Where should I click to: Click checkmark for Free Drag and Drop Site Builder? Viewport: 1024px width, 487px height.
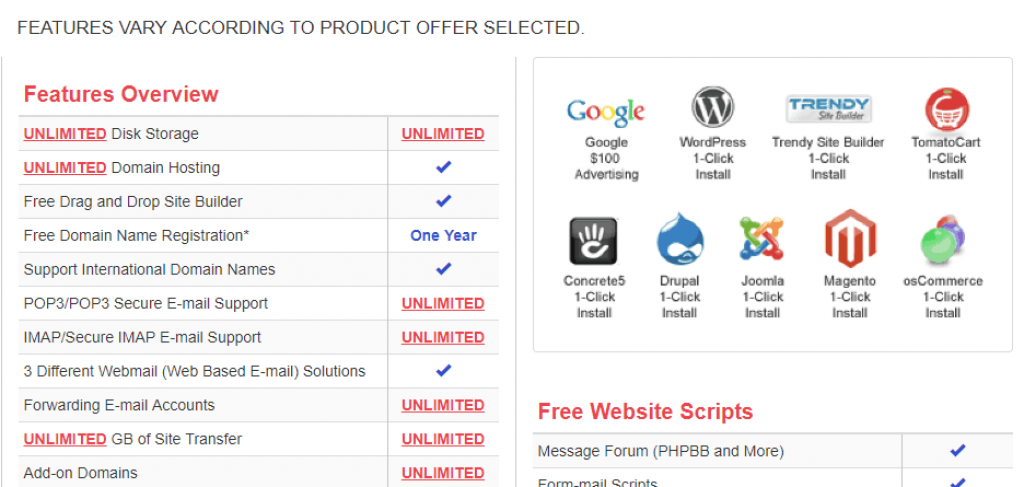pyautogui.click(x=443, y=201)
